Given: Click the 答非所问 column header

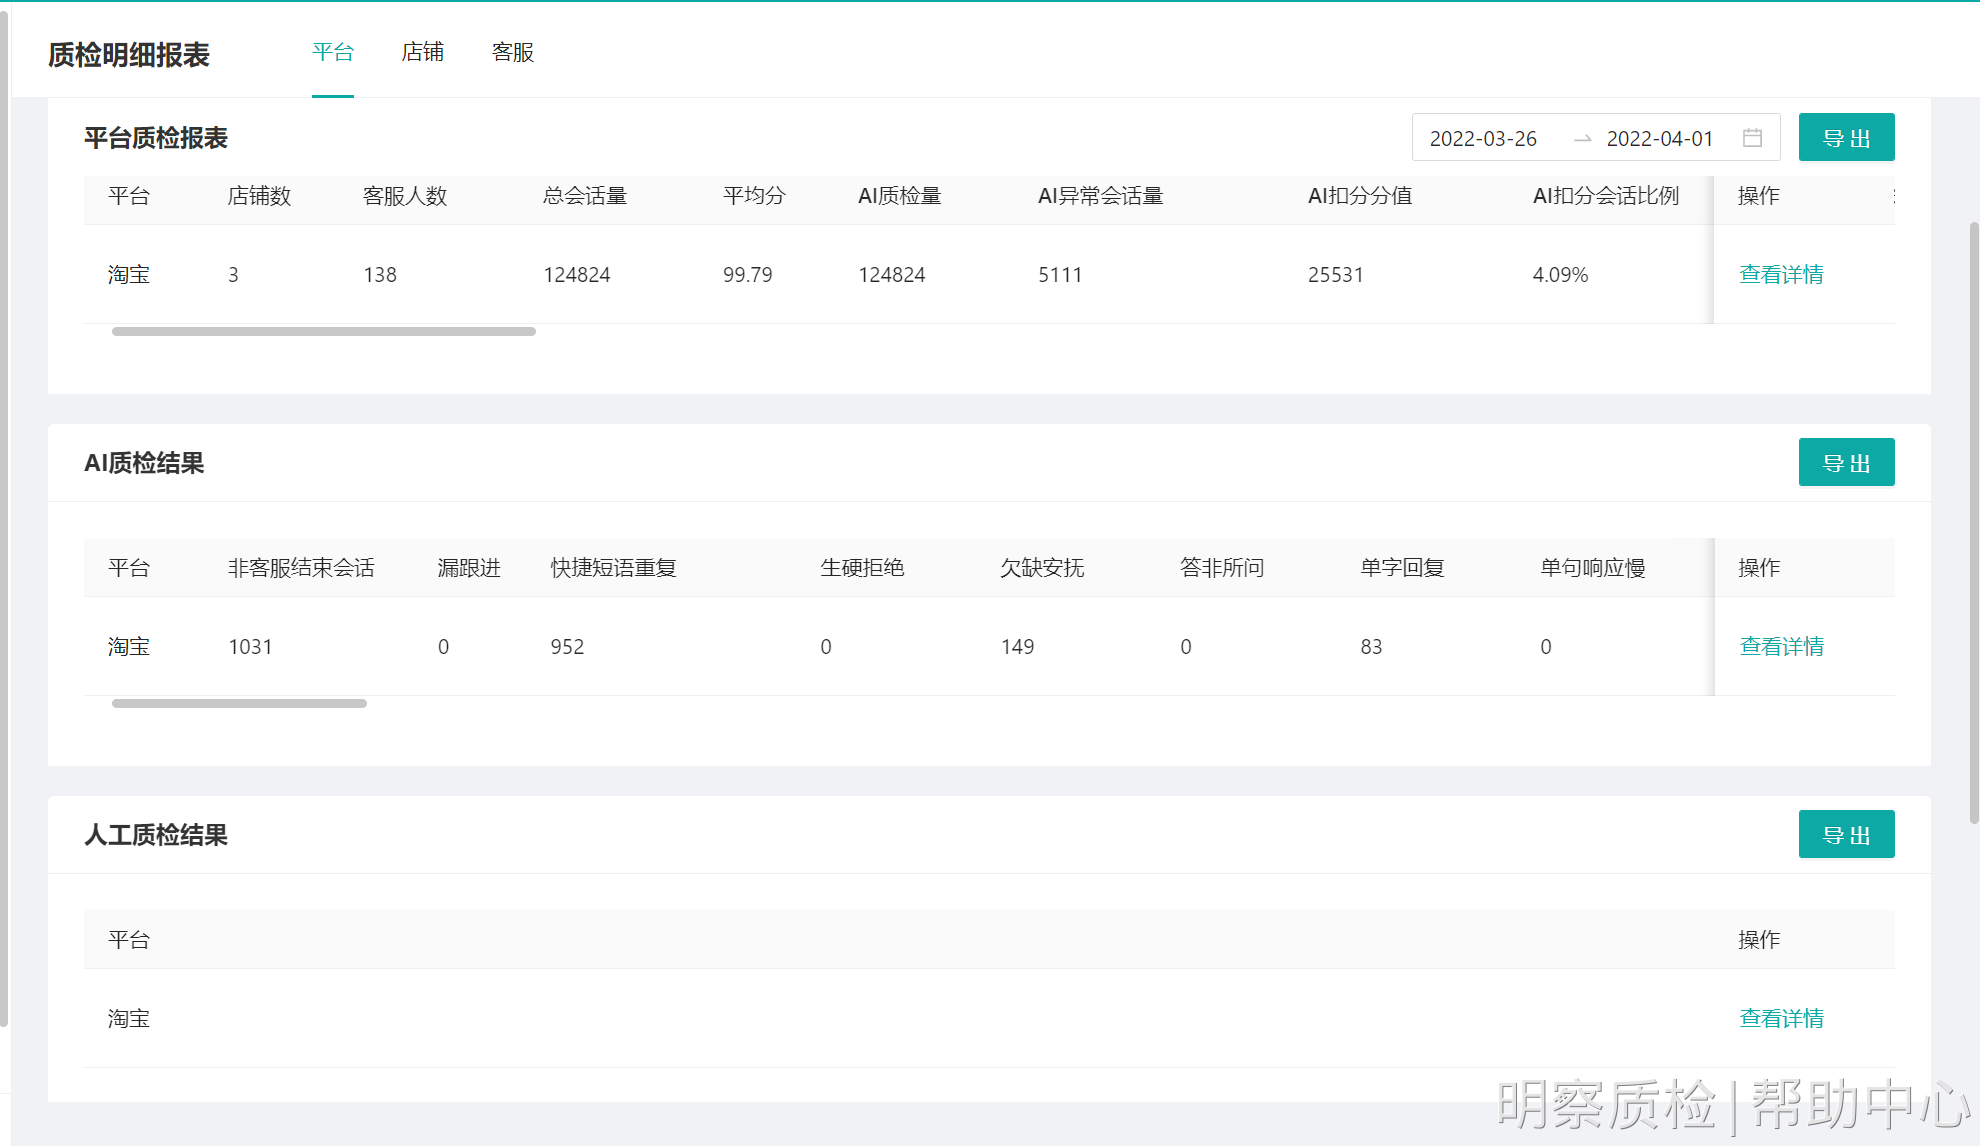Looking at the screenshot, I should tap(1222, 568).
